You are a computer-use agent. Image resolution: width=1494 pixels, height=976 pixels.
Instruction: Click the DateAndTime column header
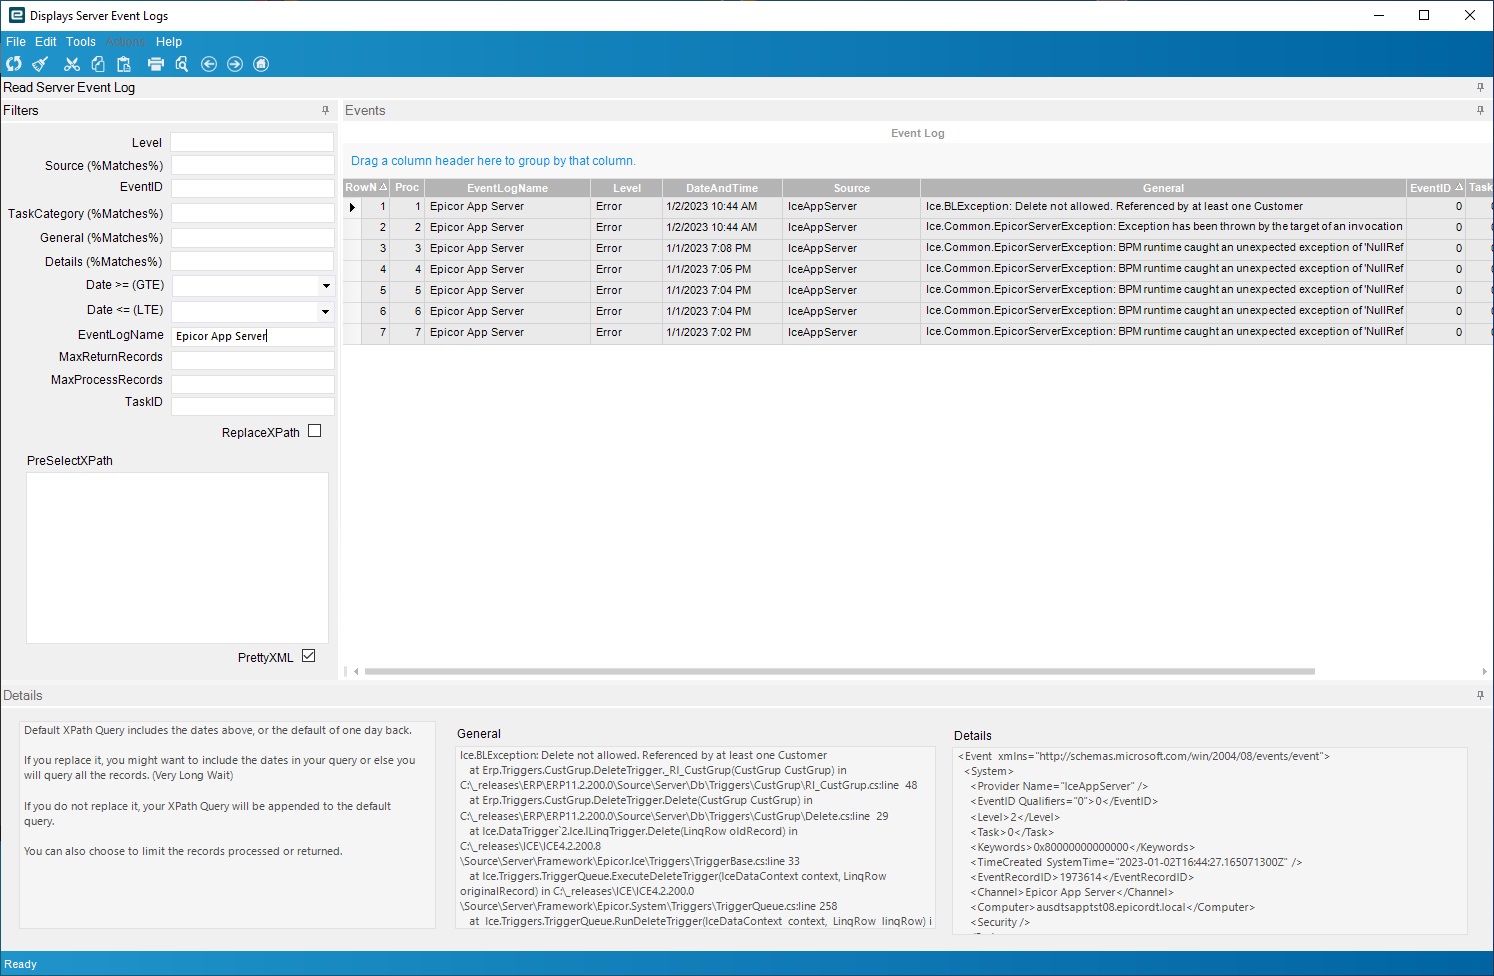(721, 188)
